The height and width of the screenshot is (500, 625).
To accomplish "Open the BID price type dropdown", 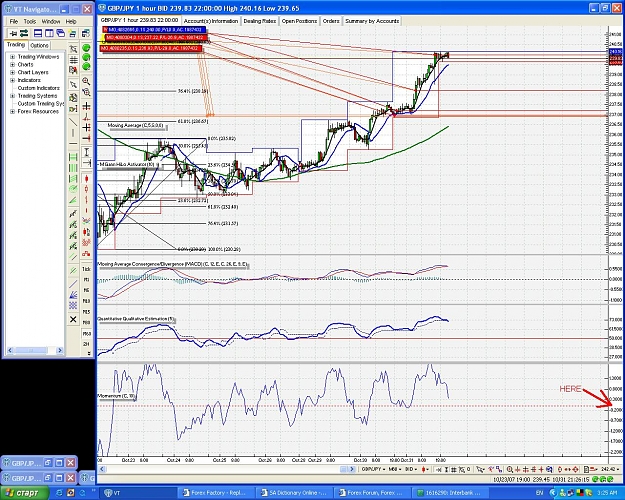I will tap(411, 470).
